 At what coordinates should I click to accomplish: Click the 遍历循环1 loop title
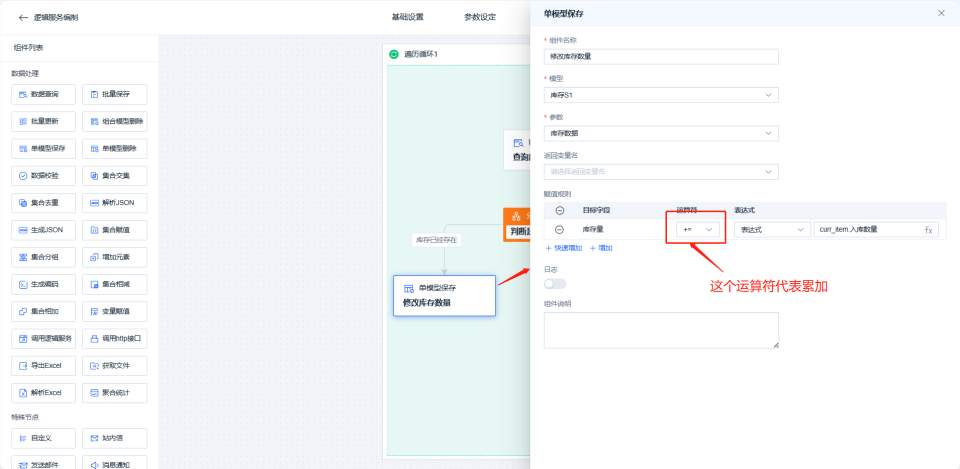click(x=421, y=54)
